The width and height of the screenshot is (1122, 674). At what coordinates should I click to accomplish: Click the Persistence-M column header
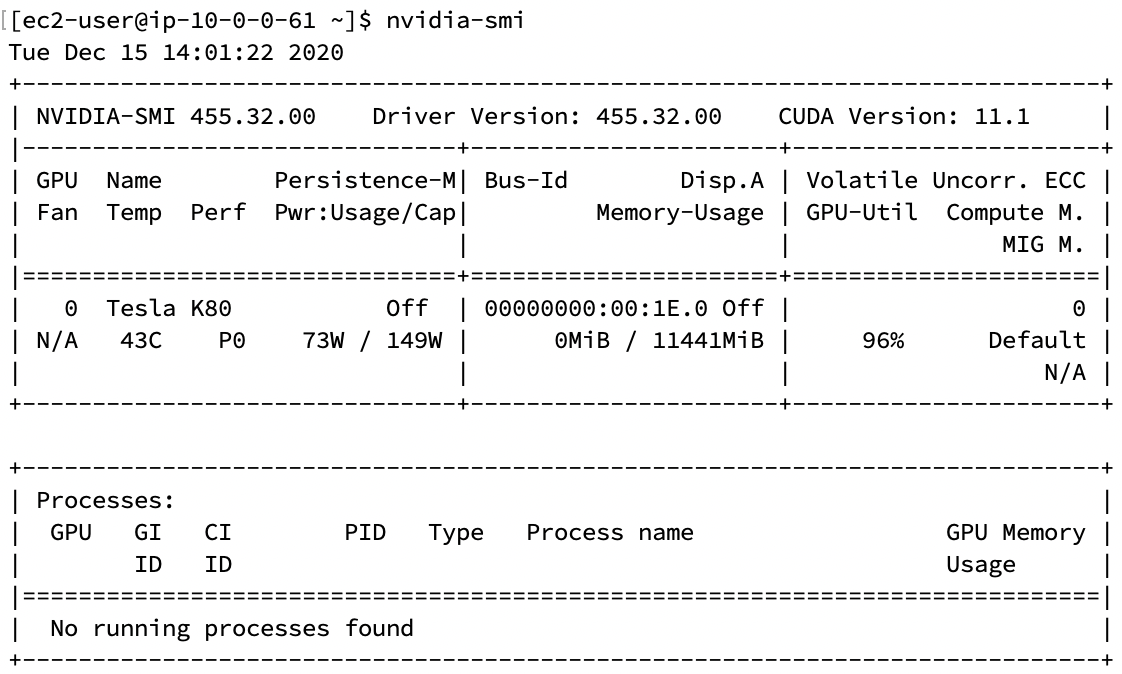click(365, 180)
